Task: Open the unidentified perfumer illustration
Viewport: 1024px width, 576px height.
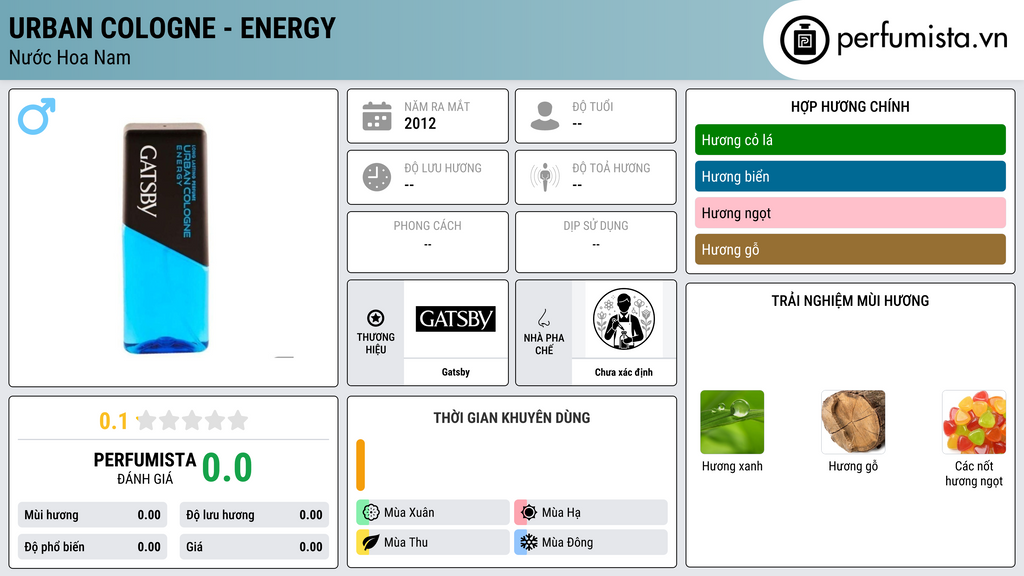Action: click(x=624, y=319)
